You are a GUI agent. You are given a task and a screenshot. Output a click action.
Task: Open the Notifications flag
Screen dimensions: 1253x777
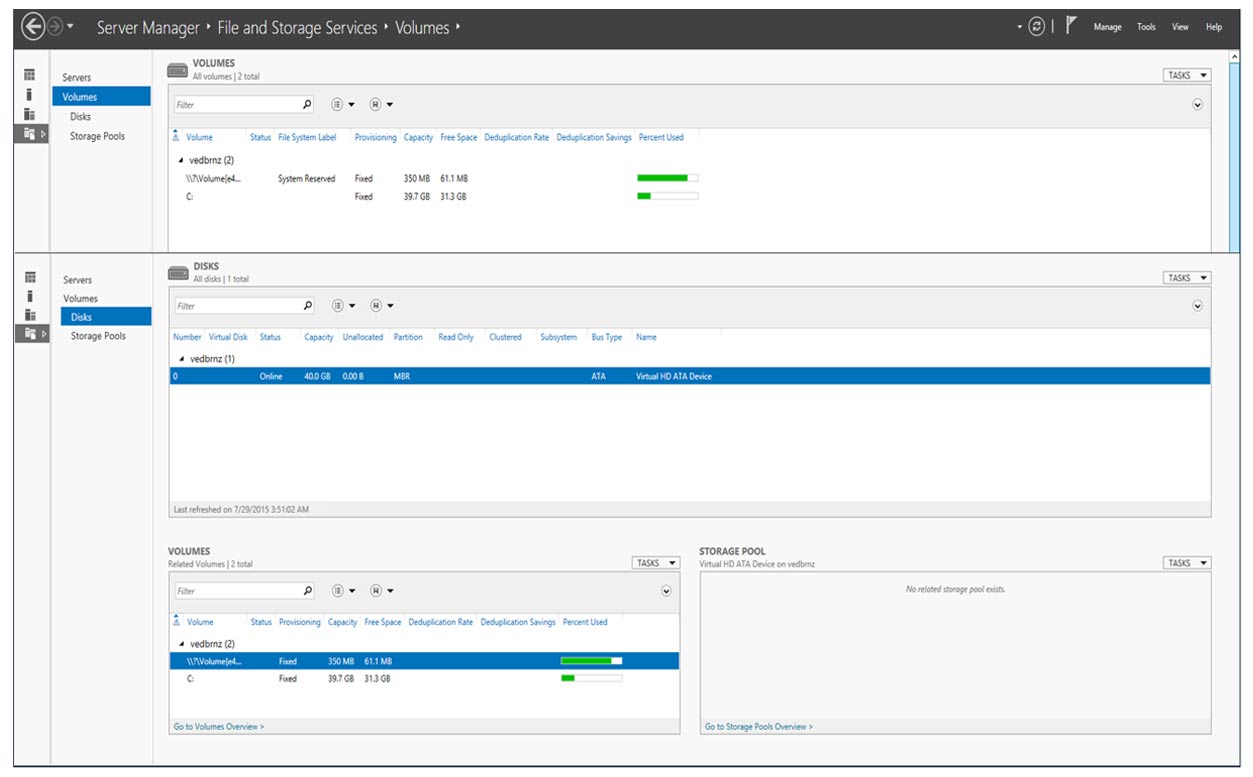coord(1070,26)
